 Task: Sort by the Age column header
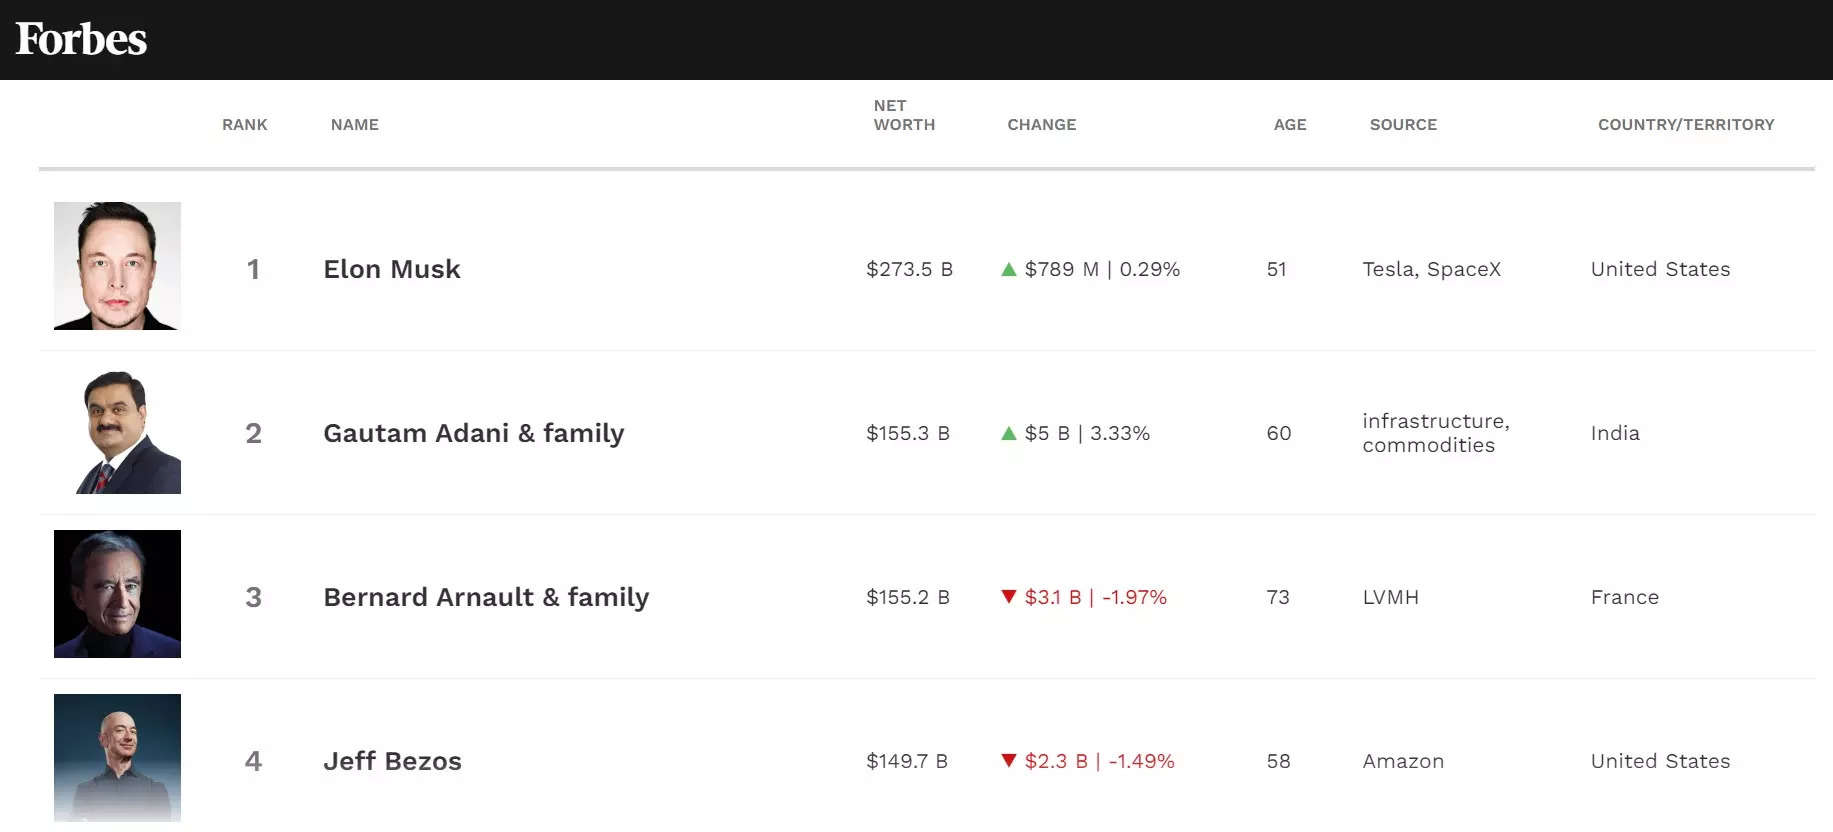tap(1290, 125)
